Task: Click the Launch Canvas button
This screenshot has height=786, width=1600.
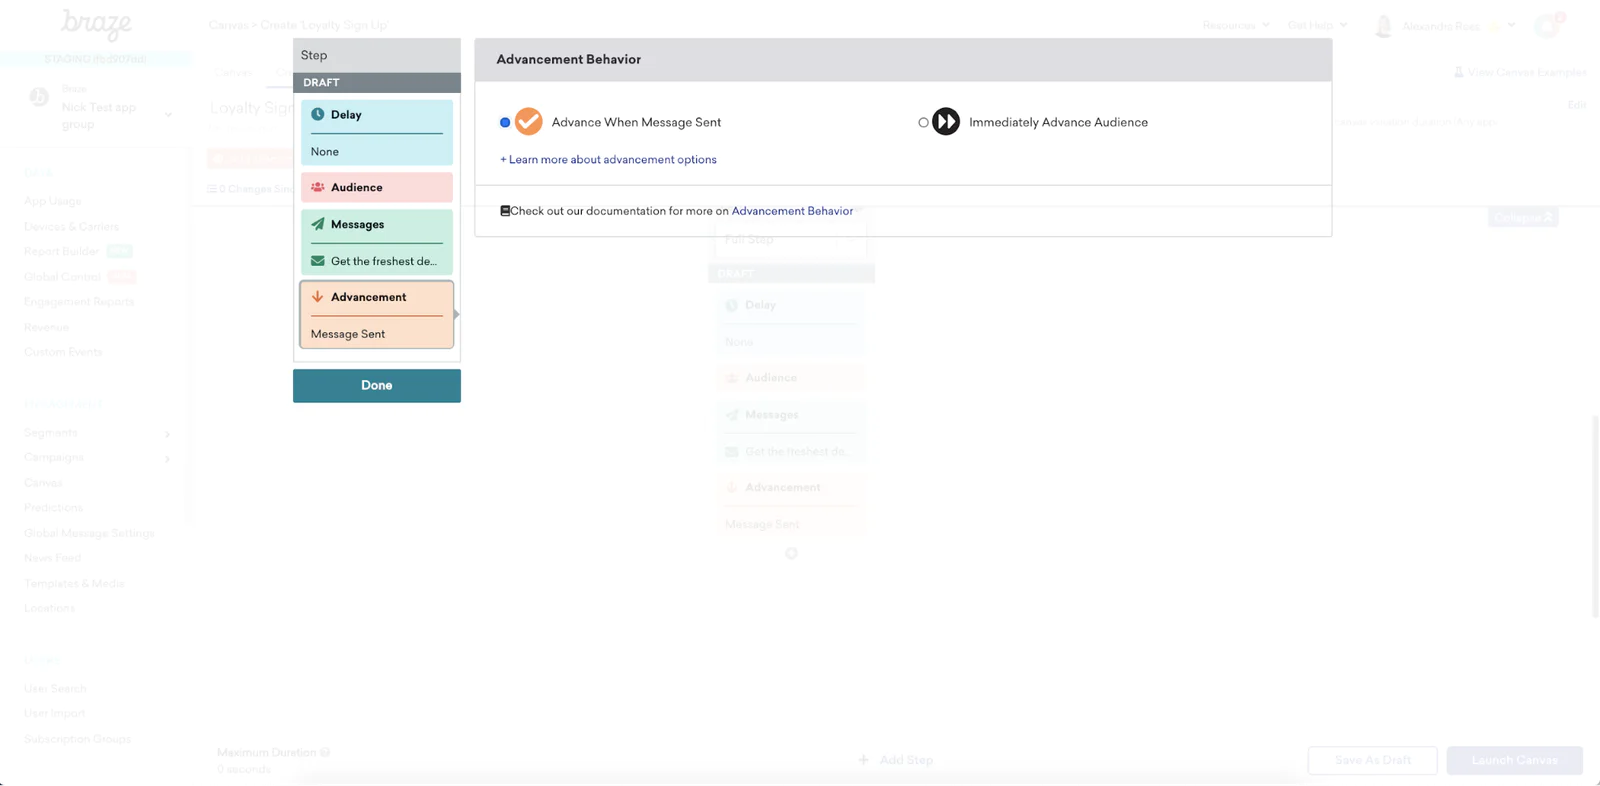Action: (1515, 761)
